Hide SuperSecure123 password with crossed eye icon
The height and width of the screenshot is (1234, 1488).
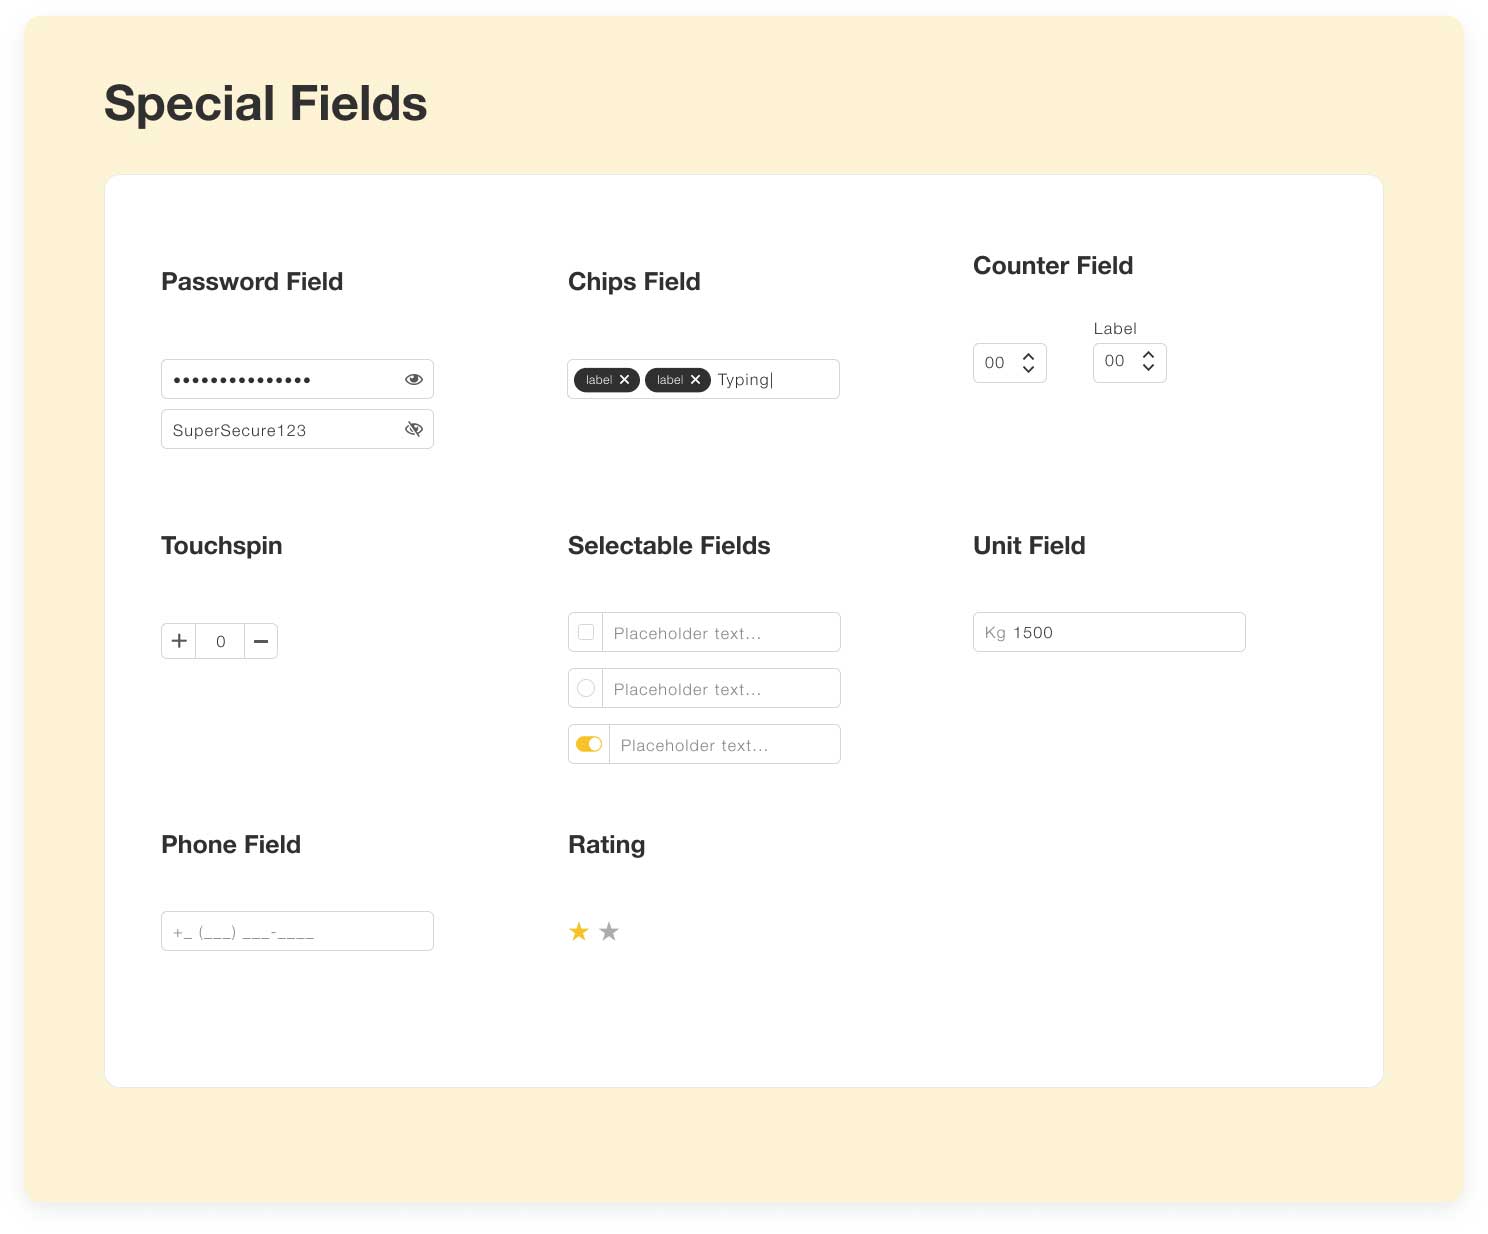414,429
